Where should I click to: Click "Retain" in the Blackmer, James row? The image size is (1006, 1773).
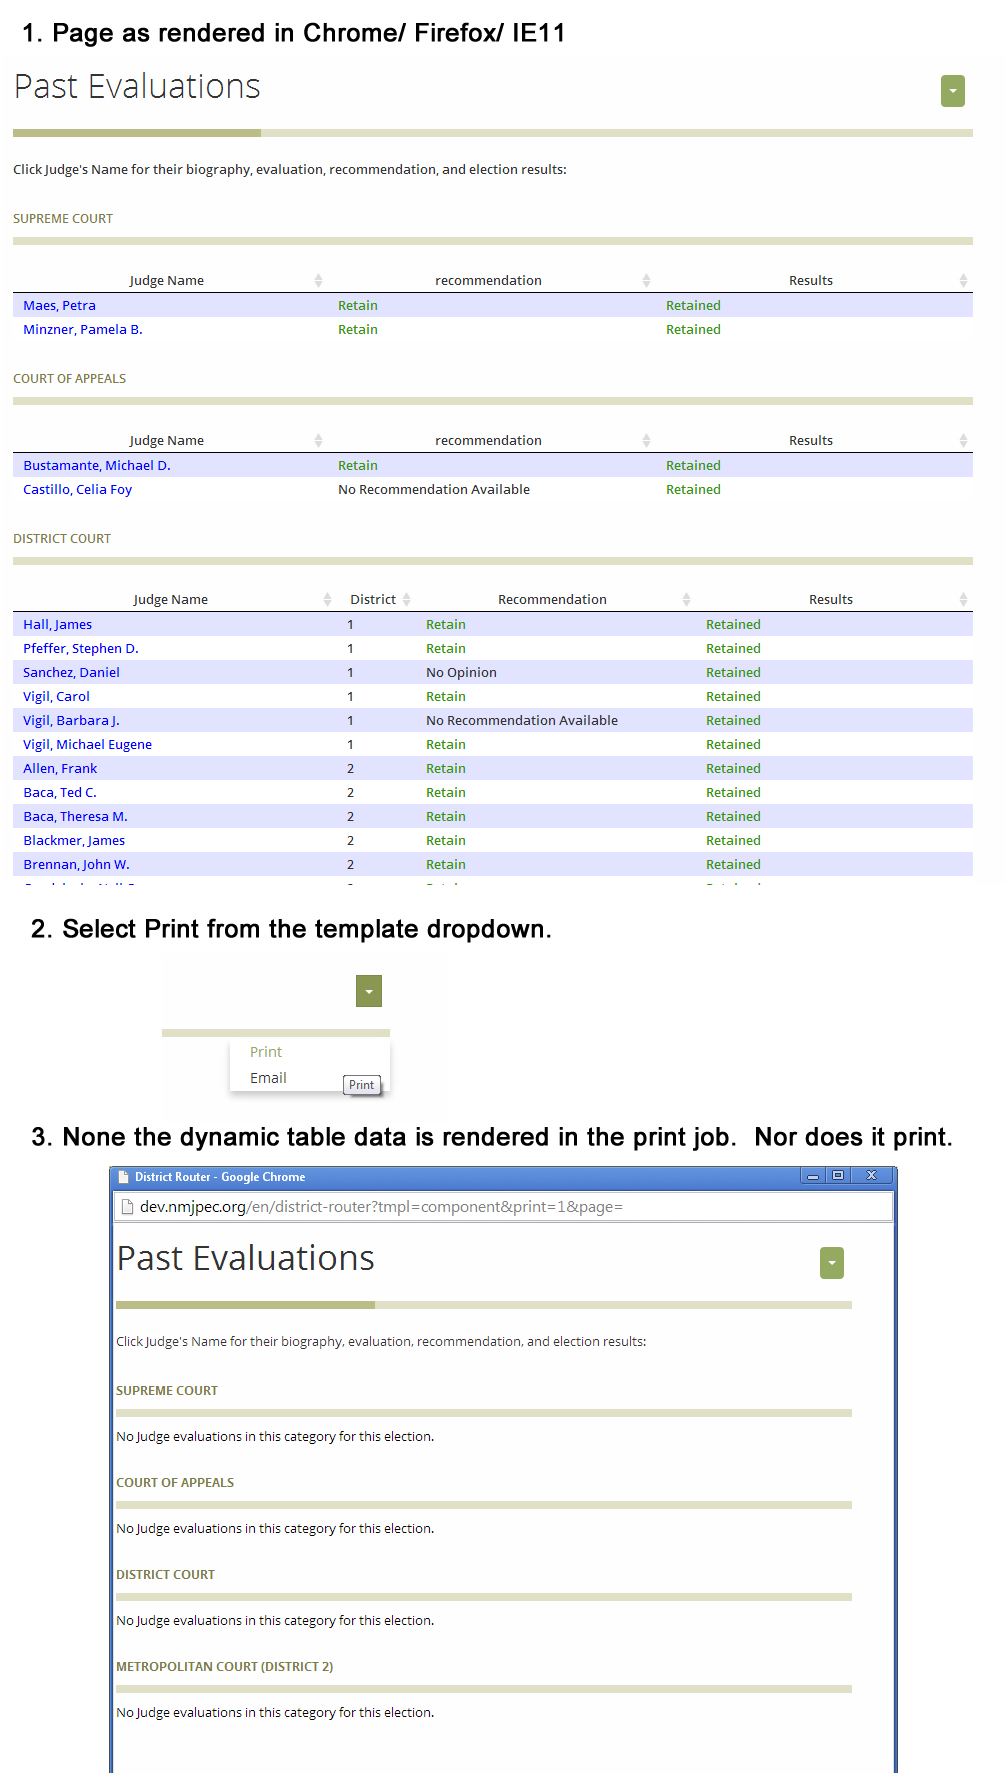(x=446, y=840)
